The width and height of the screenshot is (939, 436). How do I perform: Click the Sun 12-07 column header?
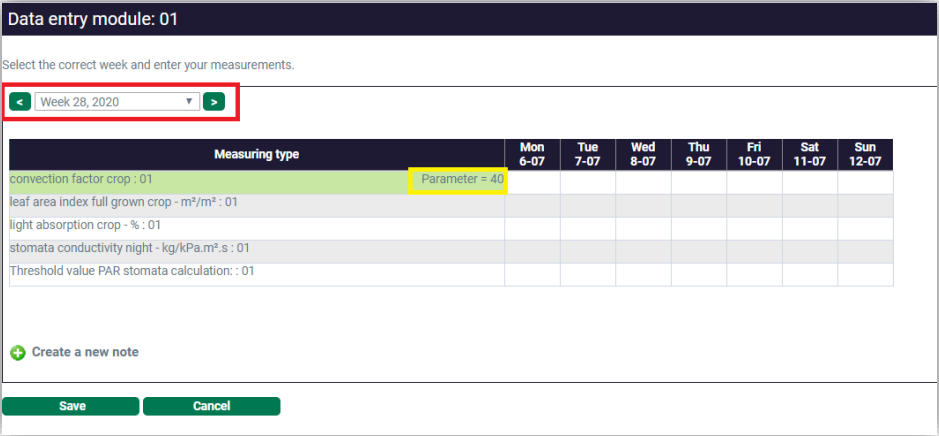click(865, 154)
